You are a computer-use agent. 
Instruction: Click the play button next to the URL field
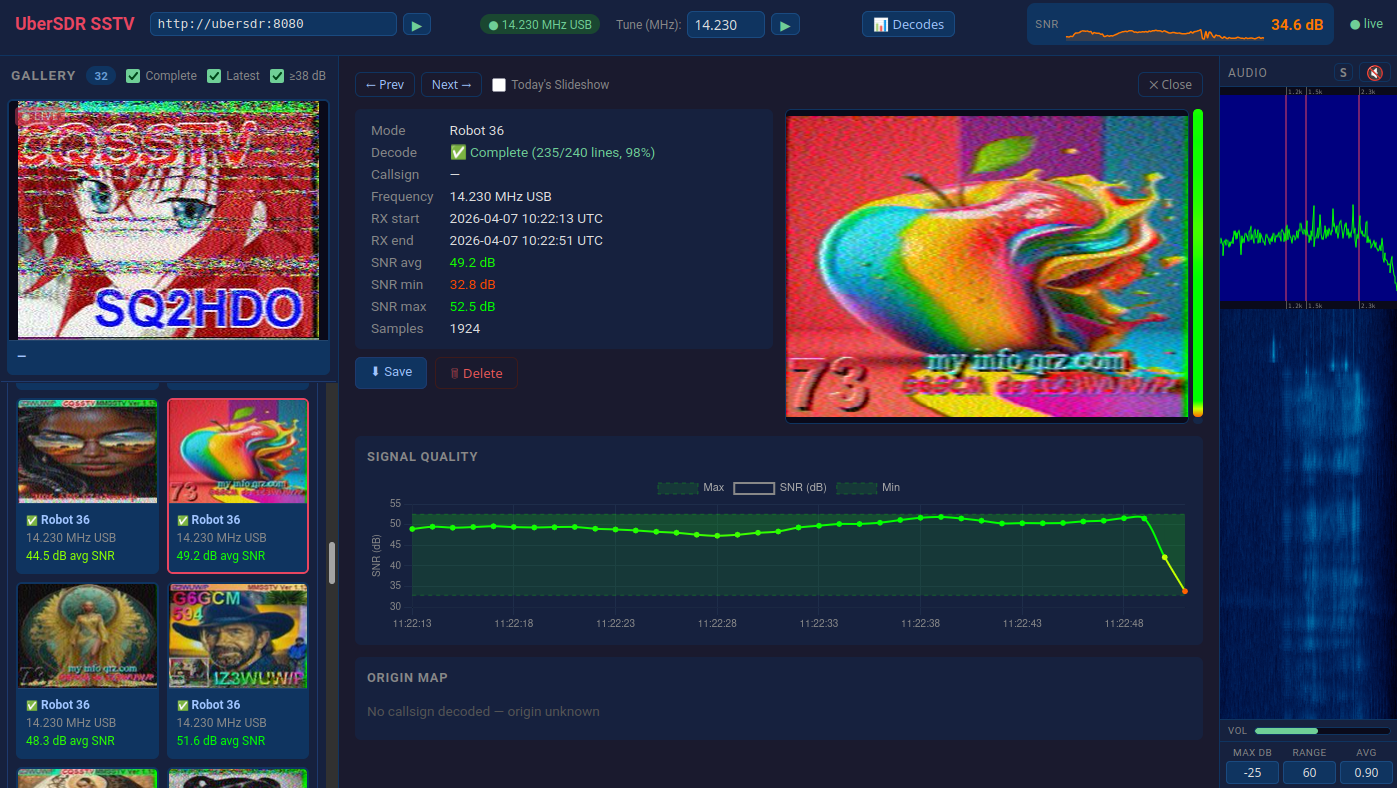click(417, 24)
